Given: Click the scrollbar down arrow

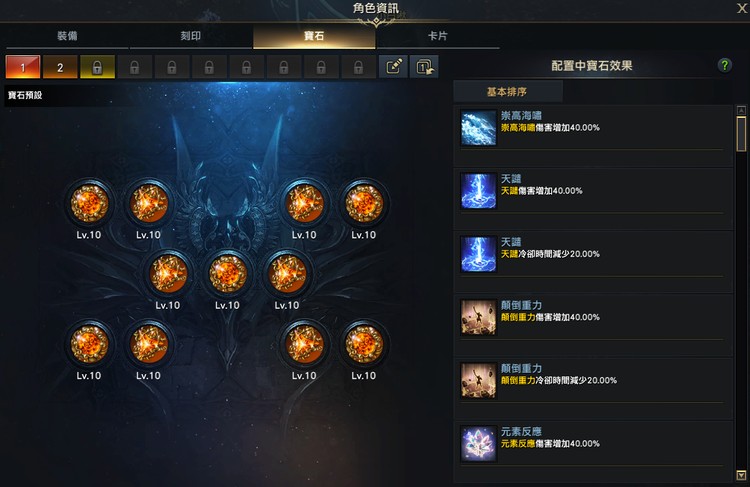Looking at the screenshot, I should point(741,475).
